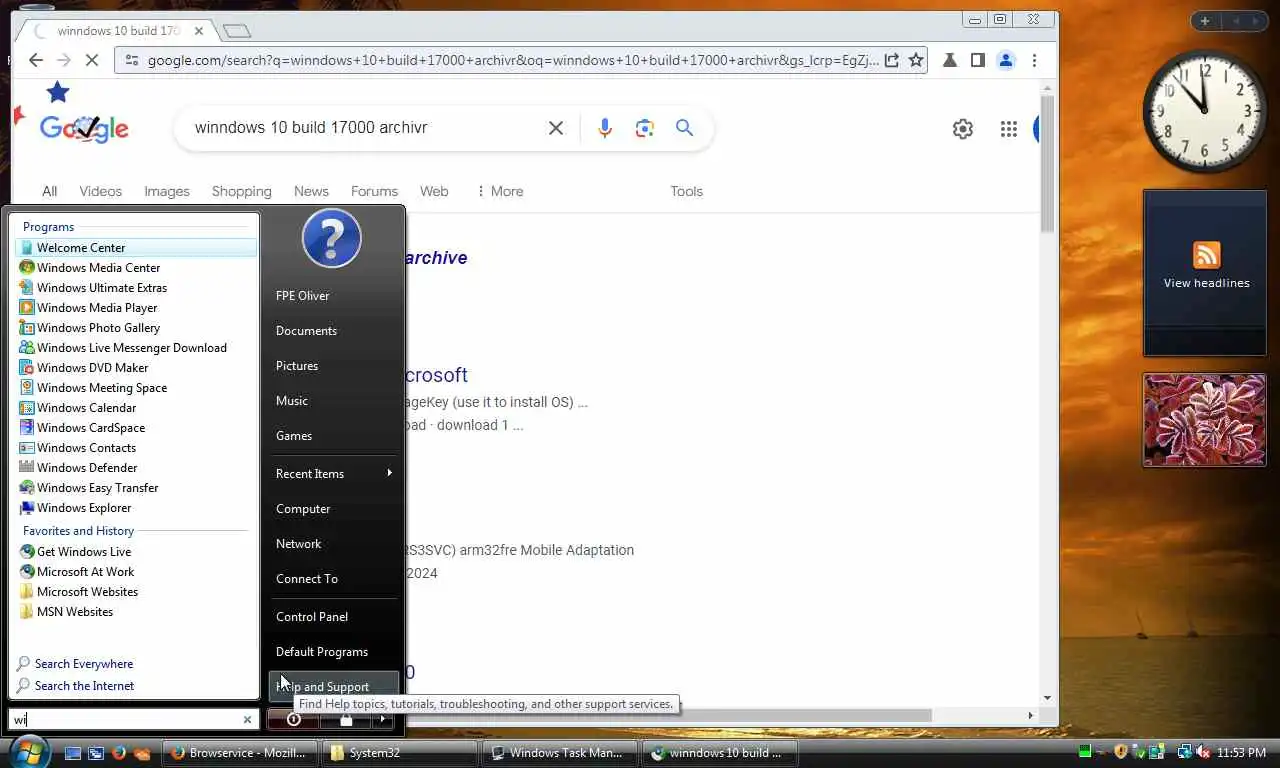Click the user picture in Start menu

pyautogui.click(x=332, y=238)
